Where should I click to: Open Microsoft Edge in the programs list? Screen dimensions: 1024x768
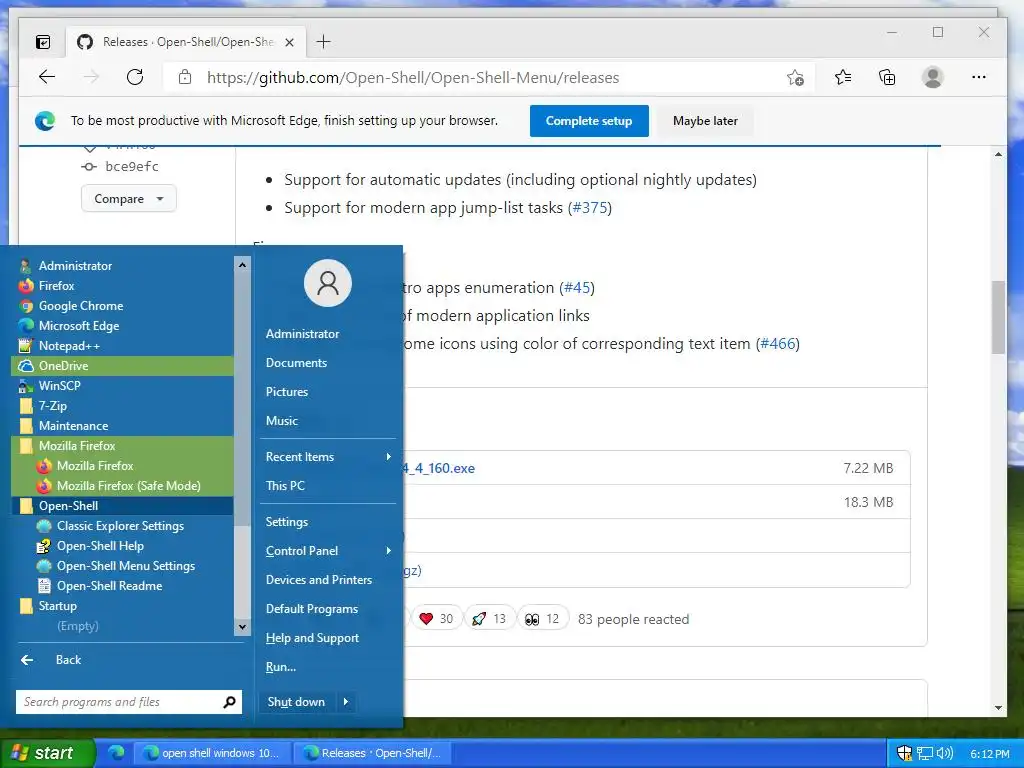pos(122,326)
